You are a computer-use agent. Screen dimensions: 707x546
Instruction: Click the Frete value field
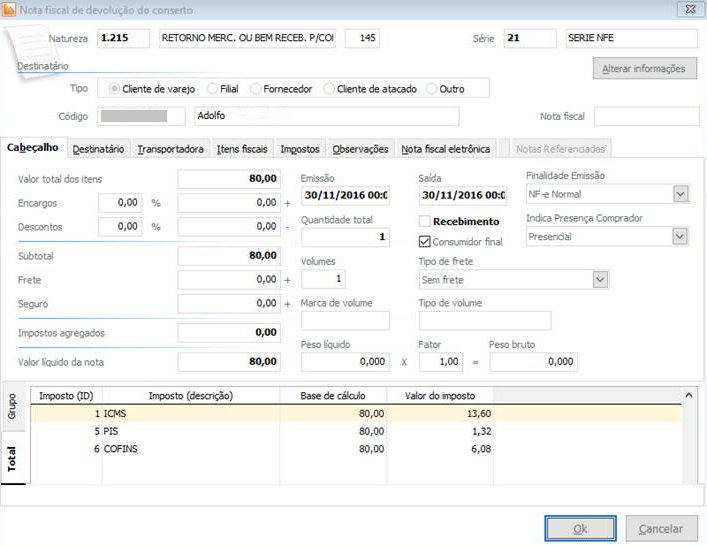[229, 280]
